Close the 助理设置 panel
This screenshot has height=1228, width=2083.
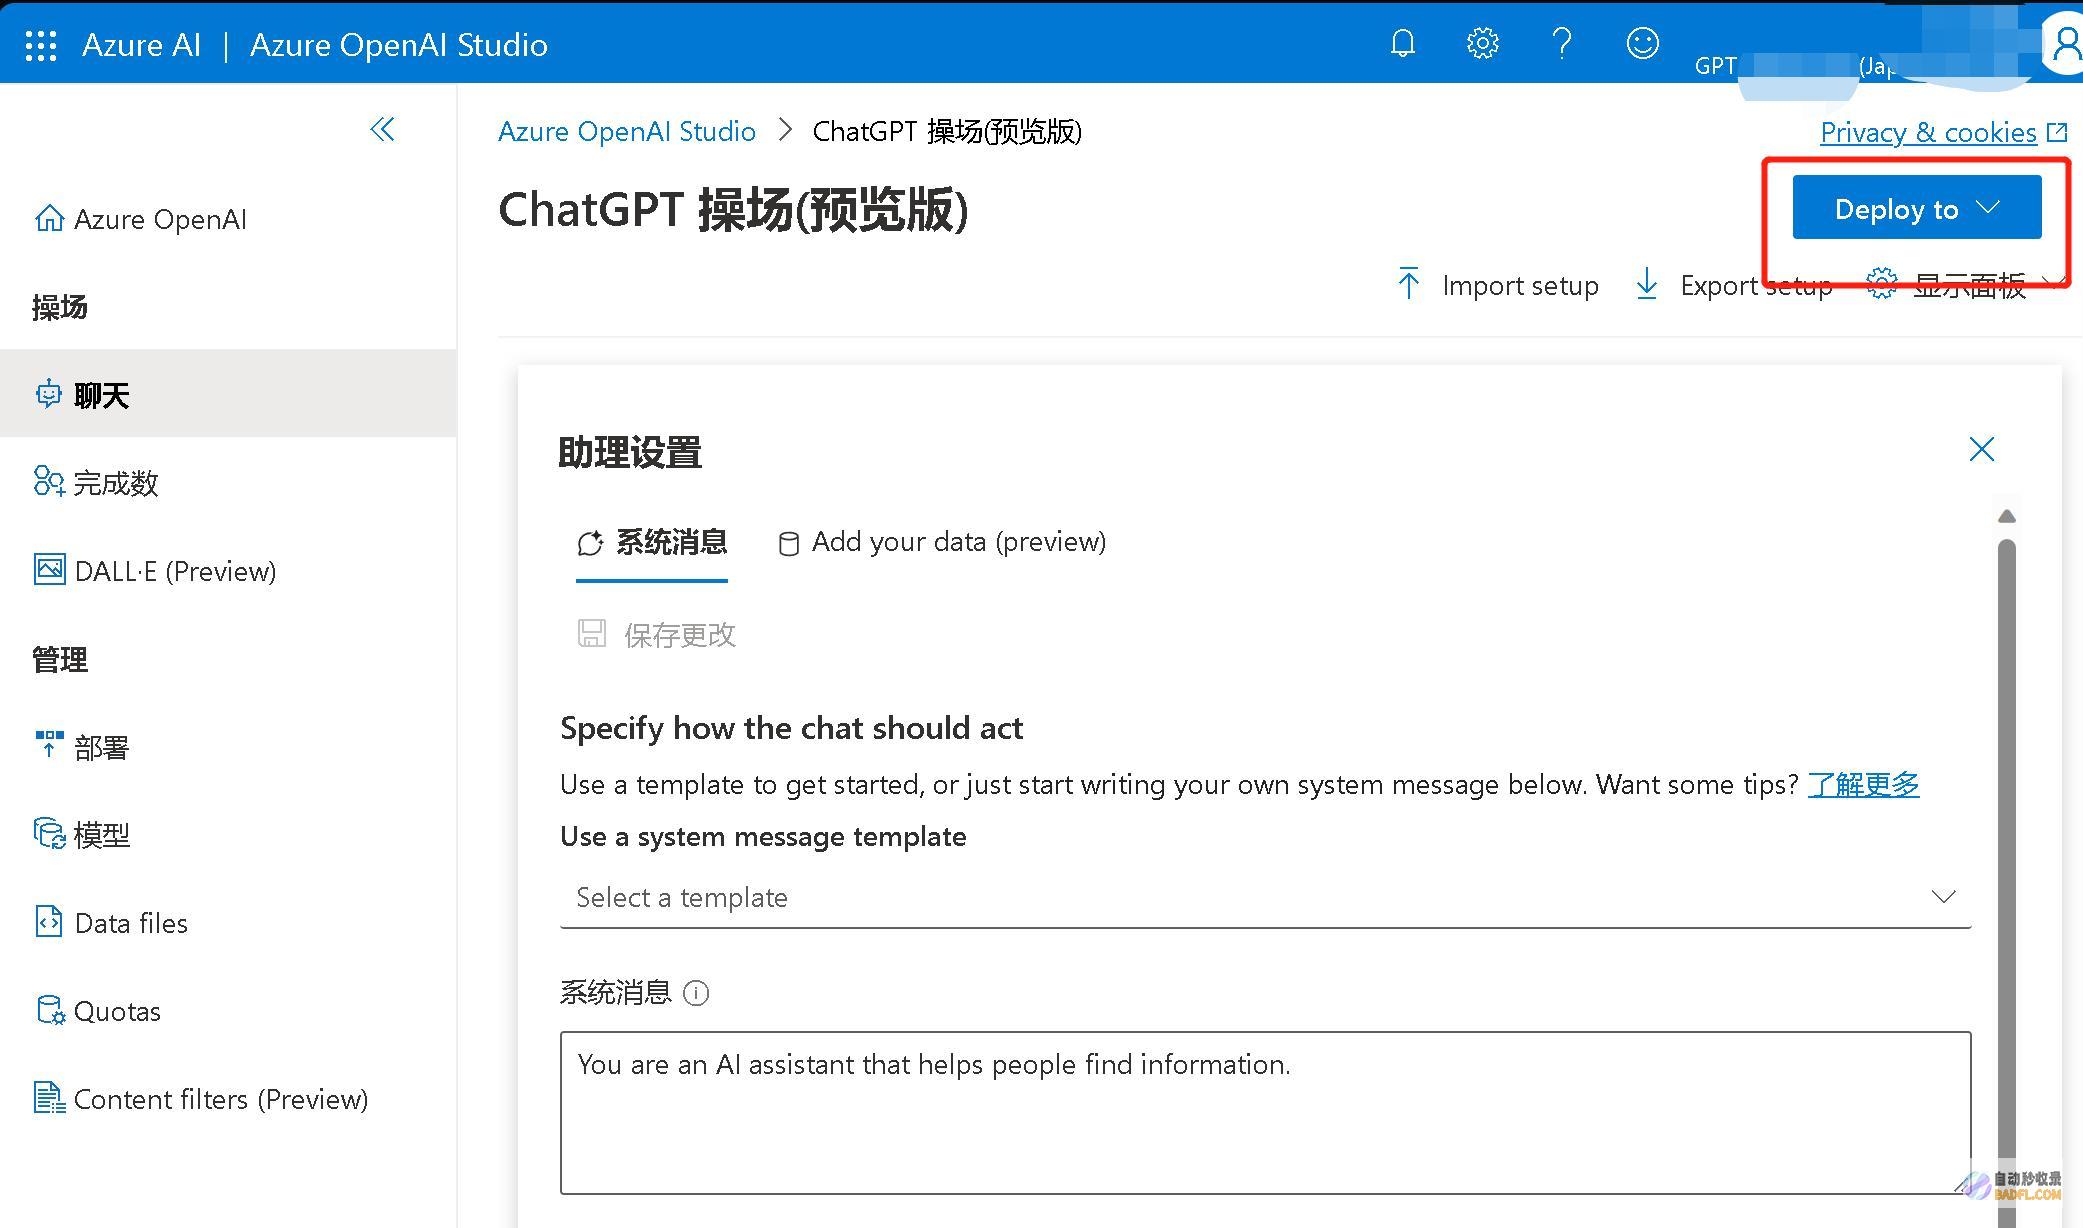coord(1981,449)
